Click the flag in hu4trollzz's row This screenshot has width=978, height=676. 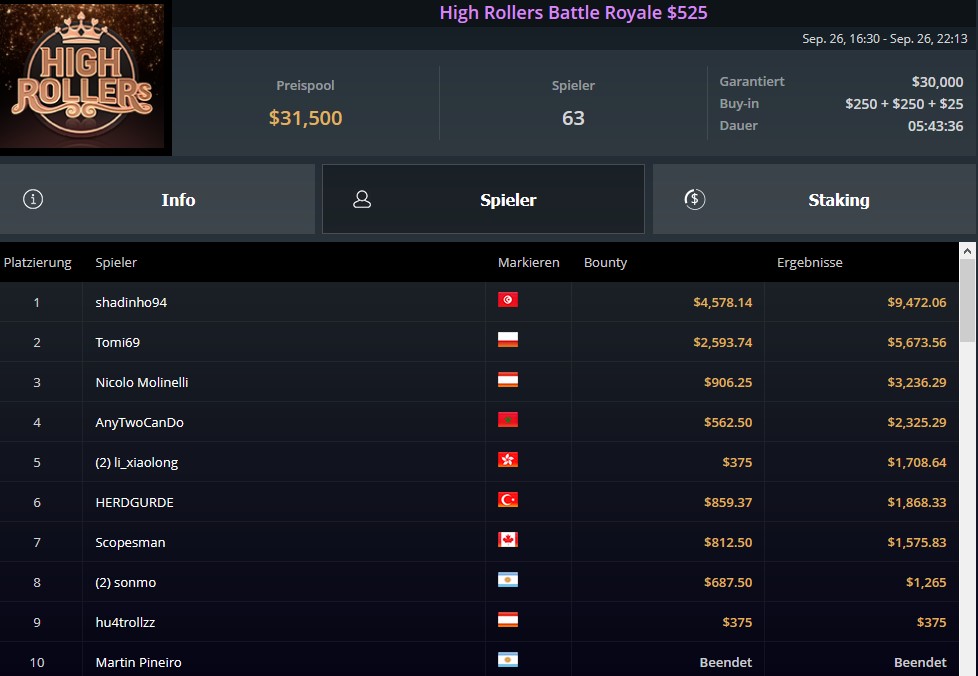point(508,620)
